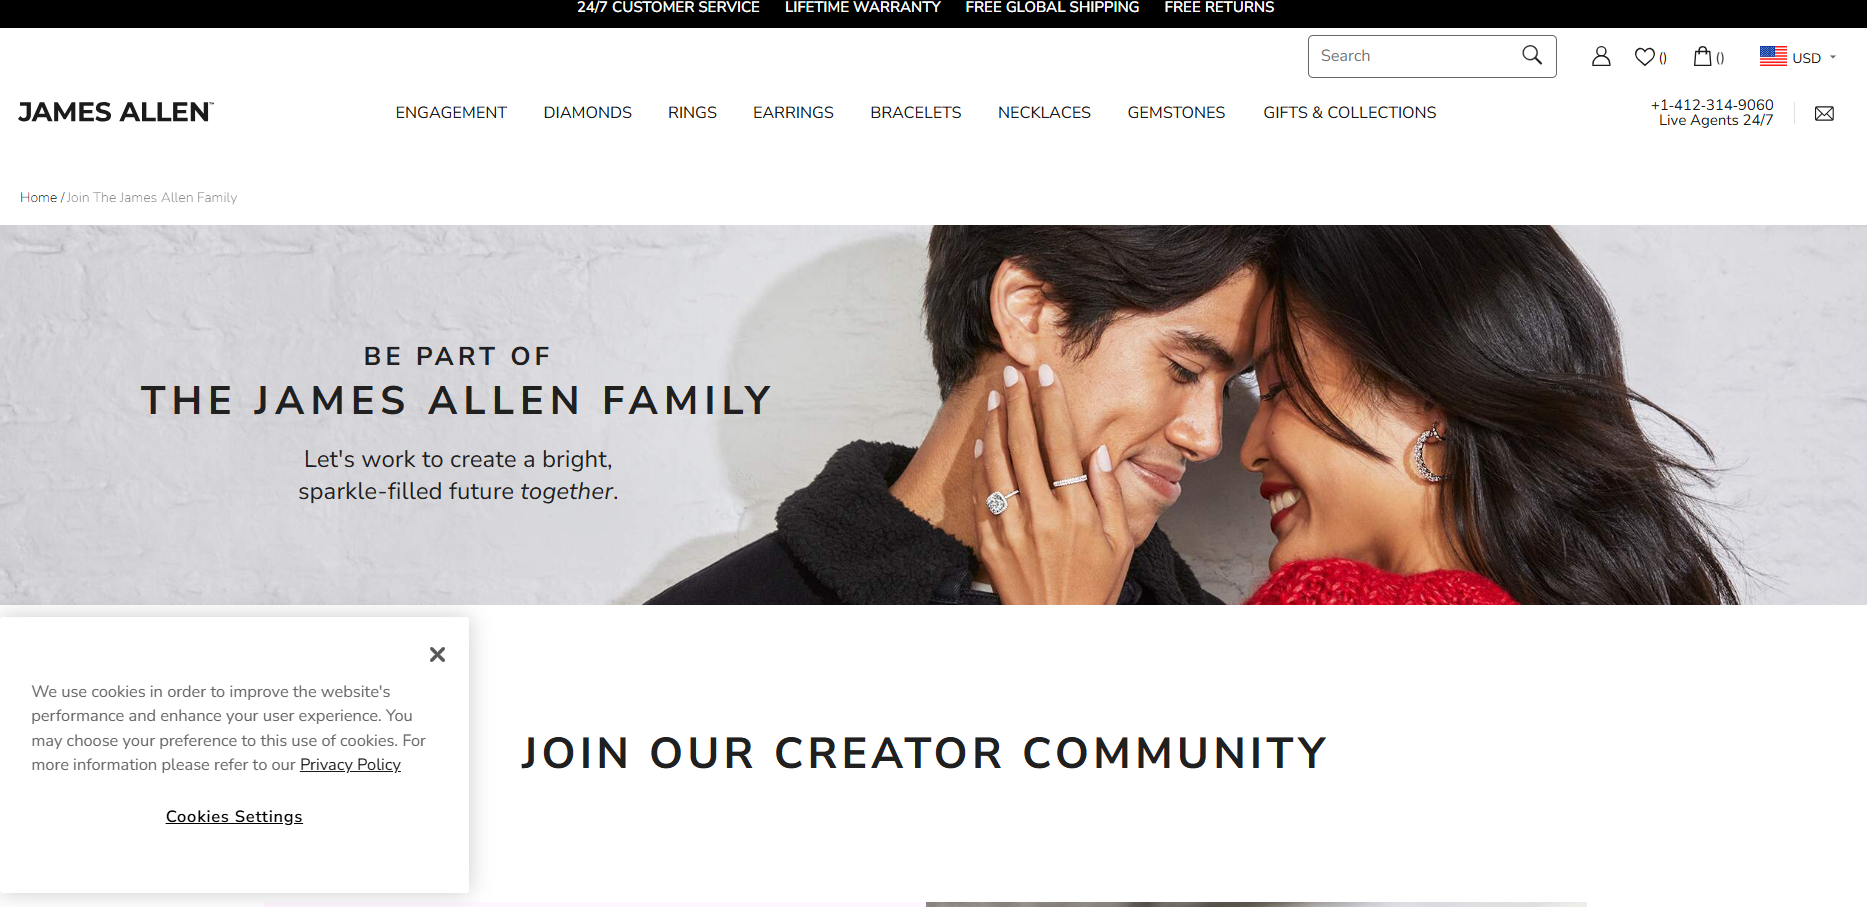This screenshot has width=1867, height=907.
Task: Open the user account icon
Action: (x=1601, y=56)
